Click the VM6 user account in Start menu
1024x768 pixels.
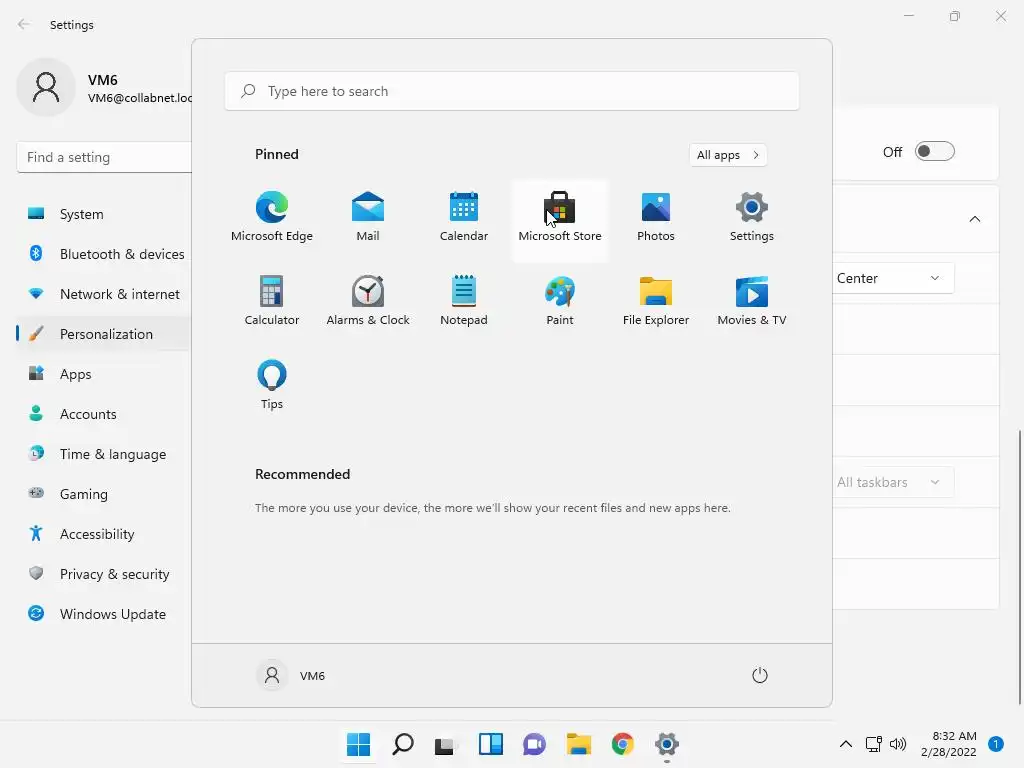click(291, 675)
